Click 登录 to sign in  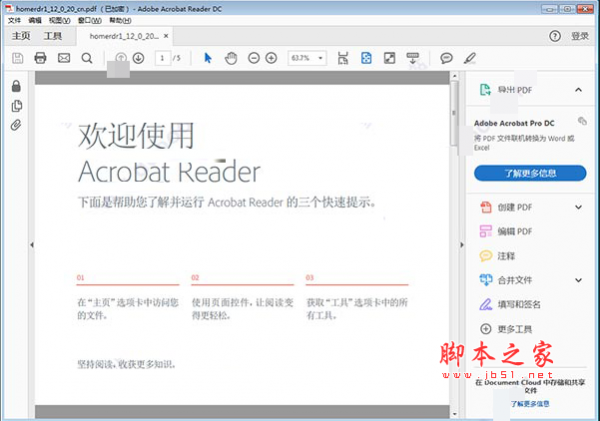click(579, 36)
